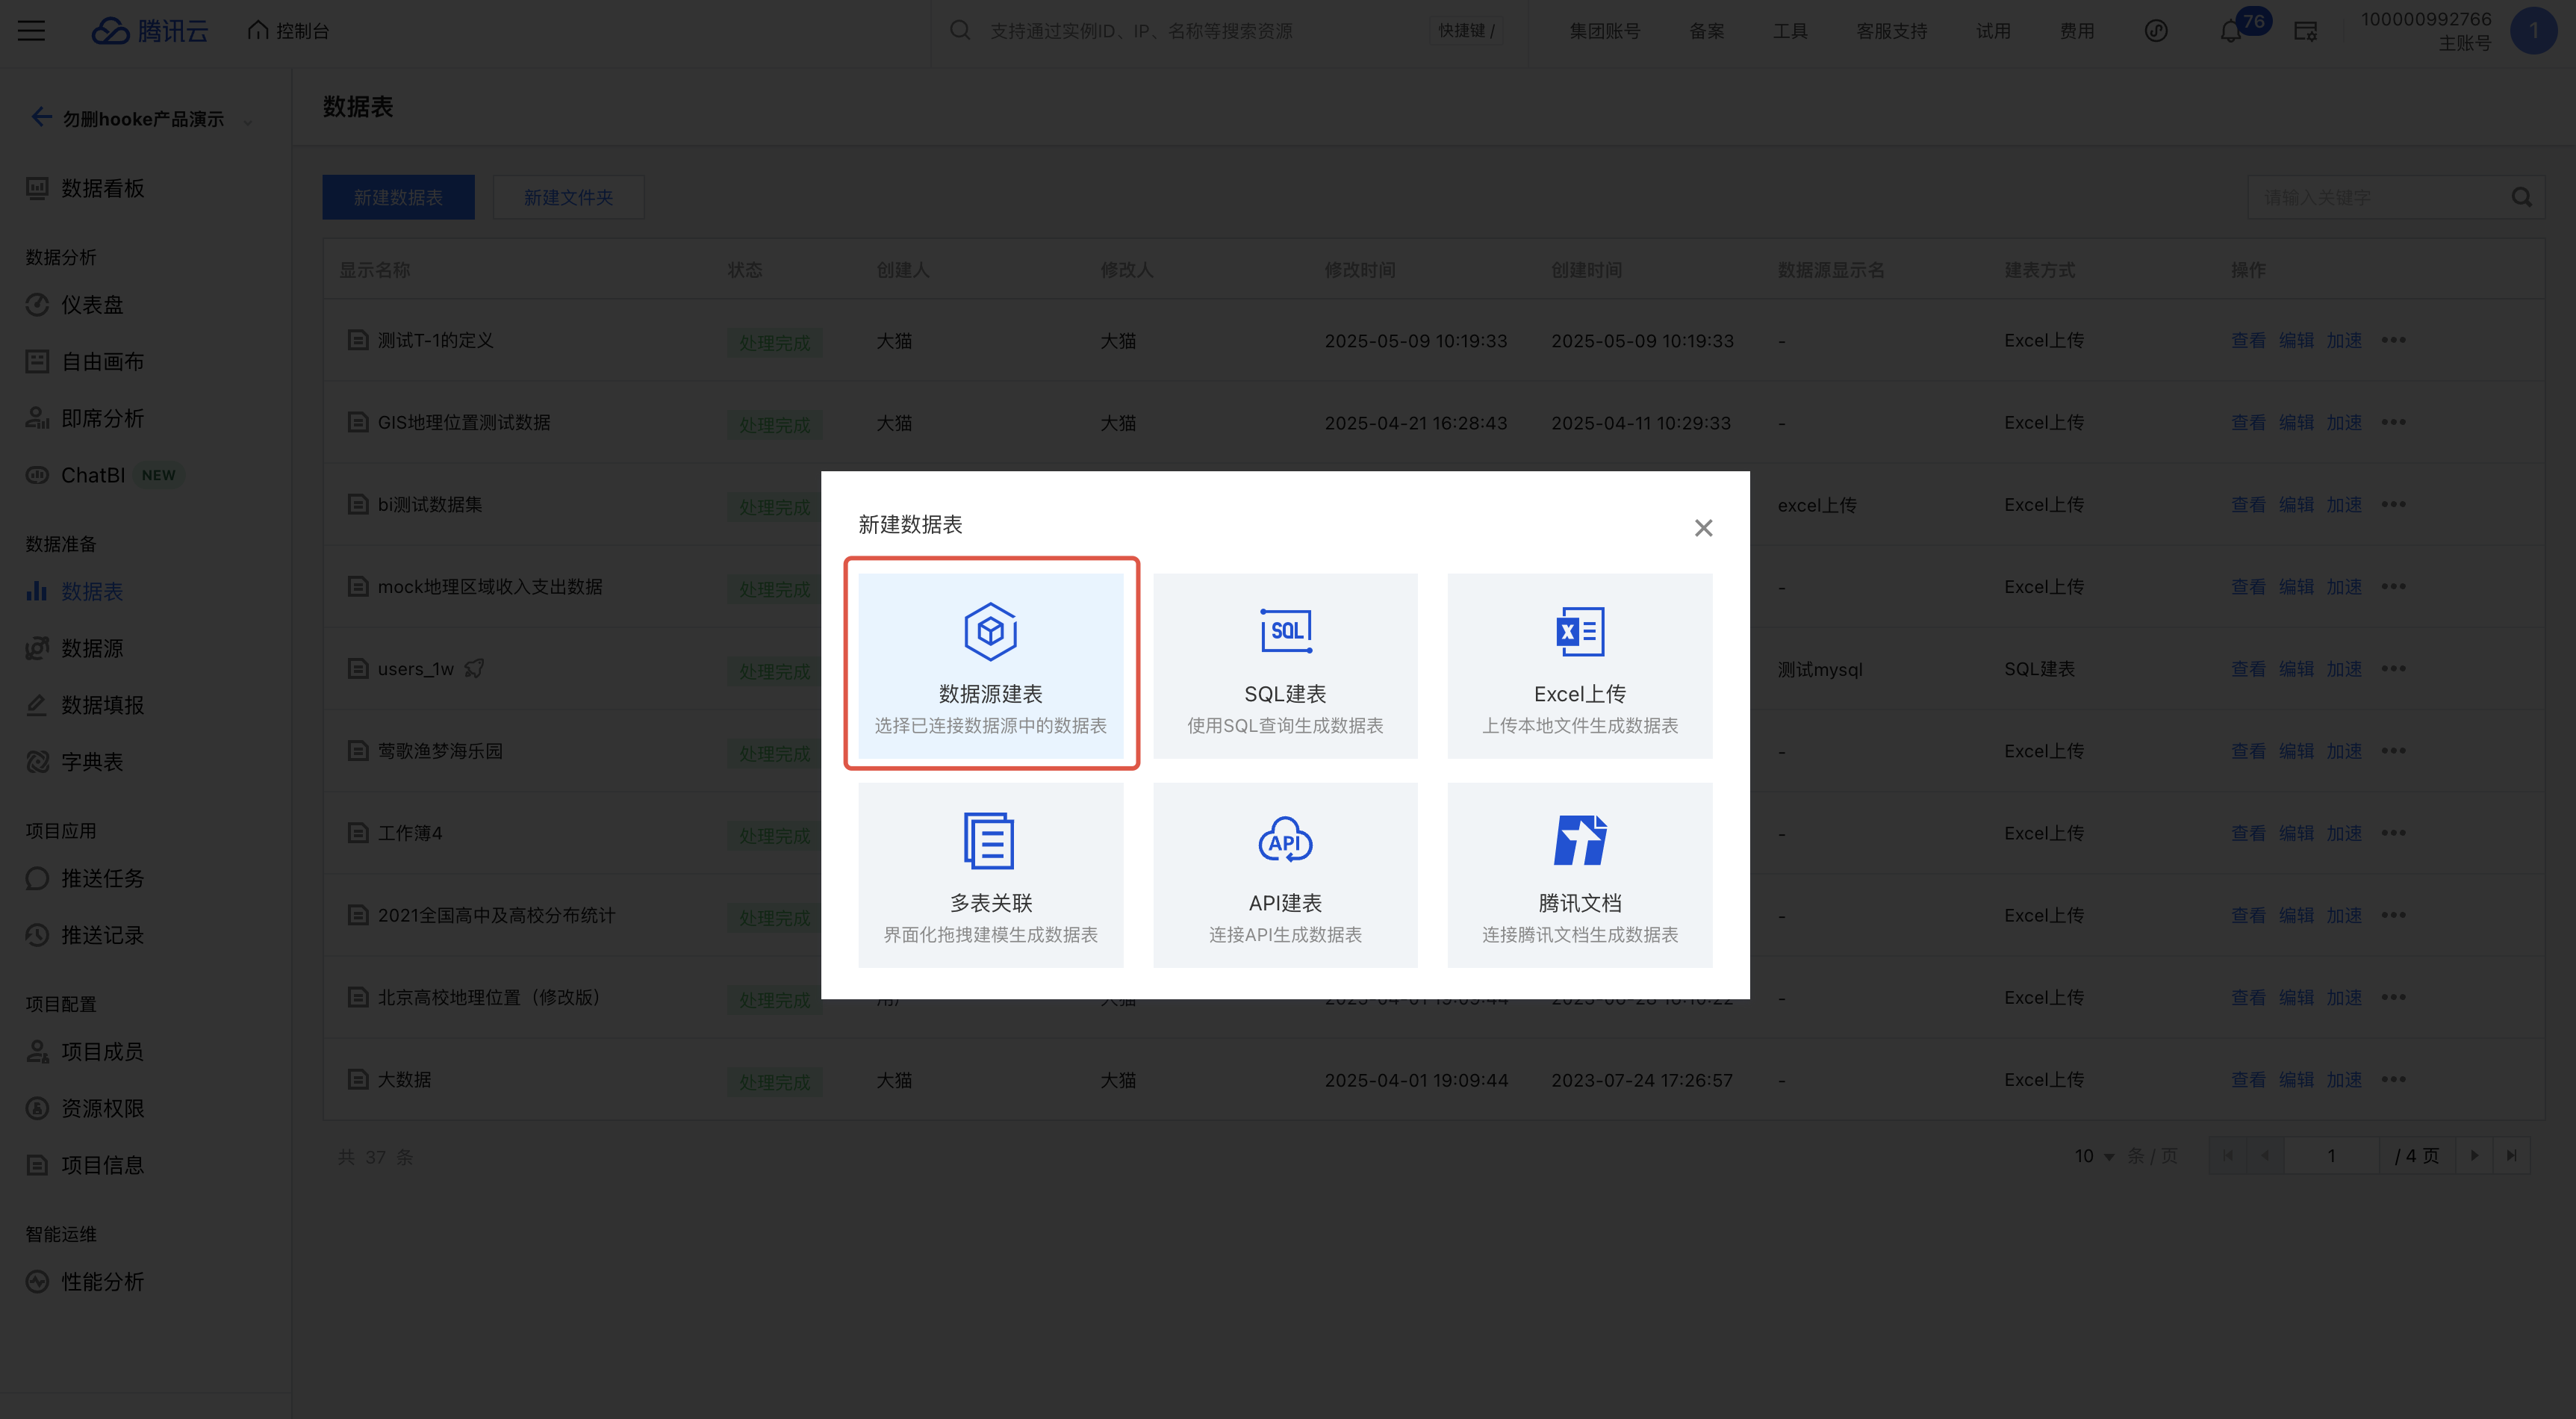Close the 新建数据表 dialog
This screenshot has height=1419, width=2576.
tap(1703, 528)
